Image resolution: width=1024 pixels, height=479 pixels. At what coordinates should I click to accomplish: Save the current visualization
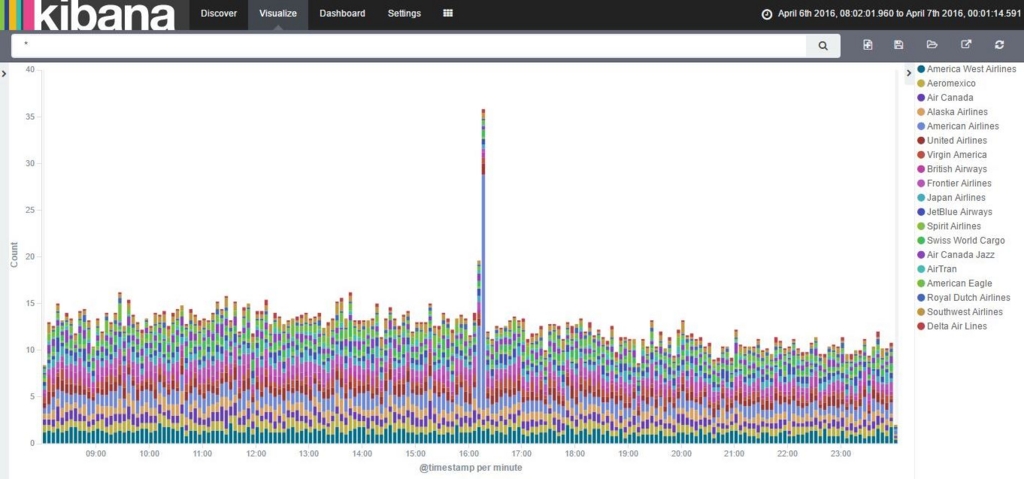899,45
